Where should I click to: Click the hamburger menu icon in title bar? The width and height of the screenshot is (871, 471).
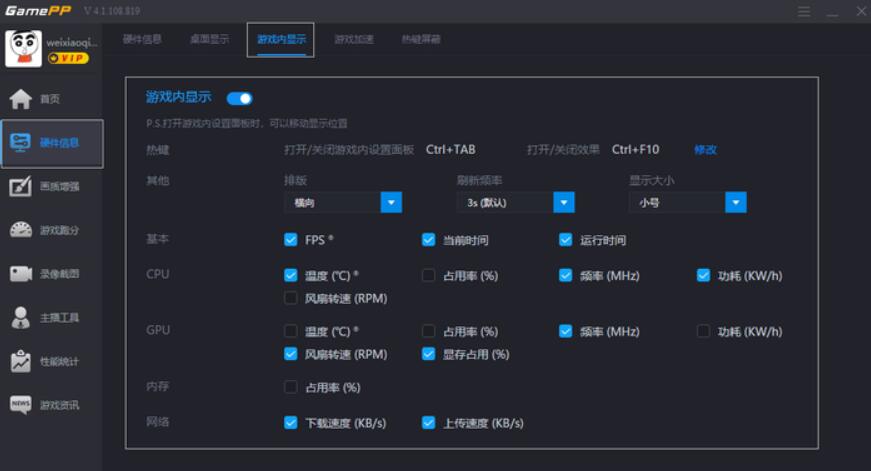tap(804, 11)
